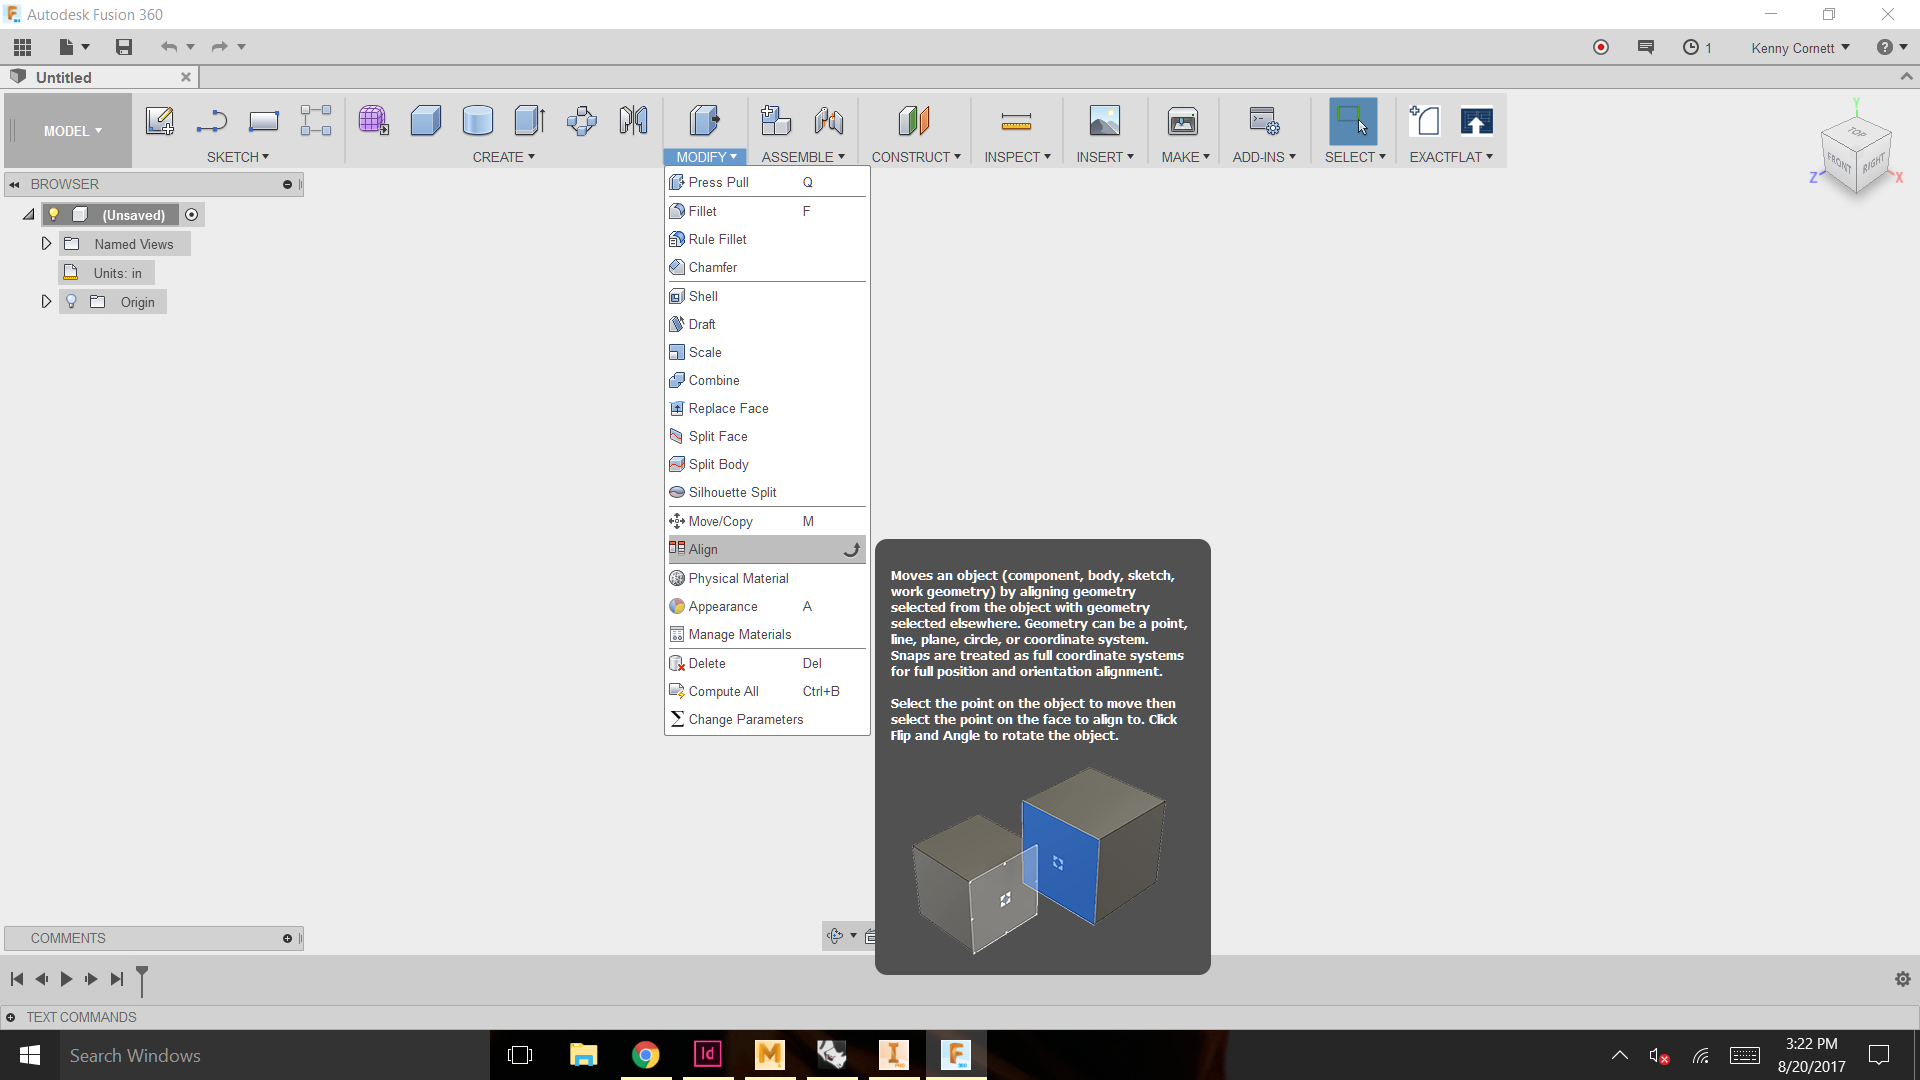
Task: Open the SKETCH panel dropdown
Action: 238,157
